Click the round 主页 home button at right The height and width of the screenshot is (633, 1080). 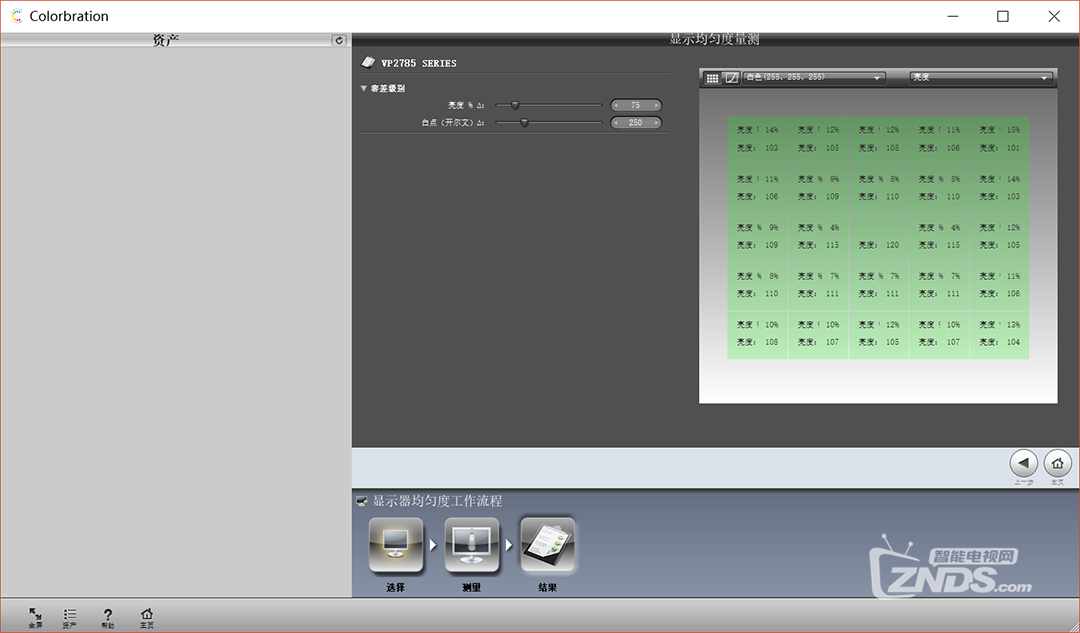[1057, 463]
